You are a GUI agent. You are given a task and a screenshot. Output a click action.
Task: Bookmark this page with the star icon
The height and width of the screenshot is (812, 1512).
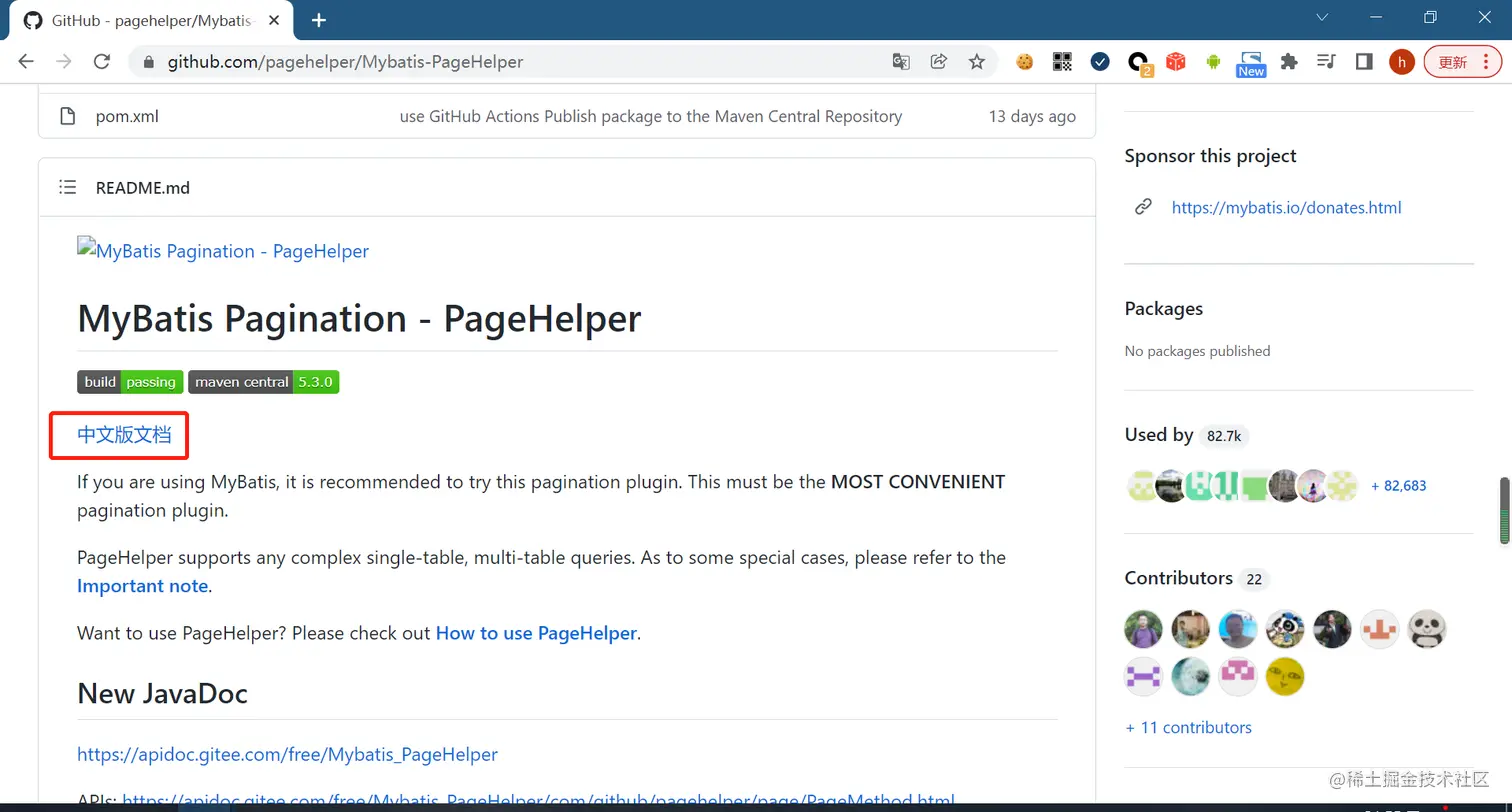tap(977, 62)
